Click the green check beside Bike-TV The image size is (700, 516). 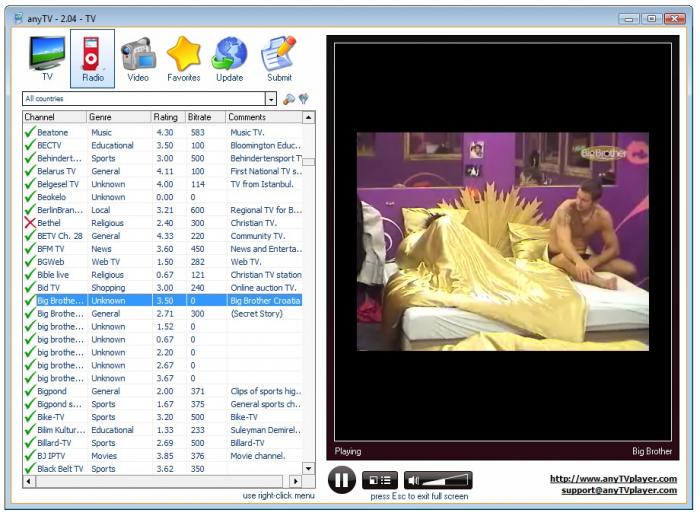pyautogui.click(x=30, y=417)
